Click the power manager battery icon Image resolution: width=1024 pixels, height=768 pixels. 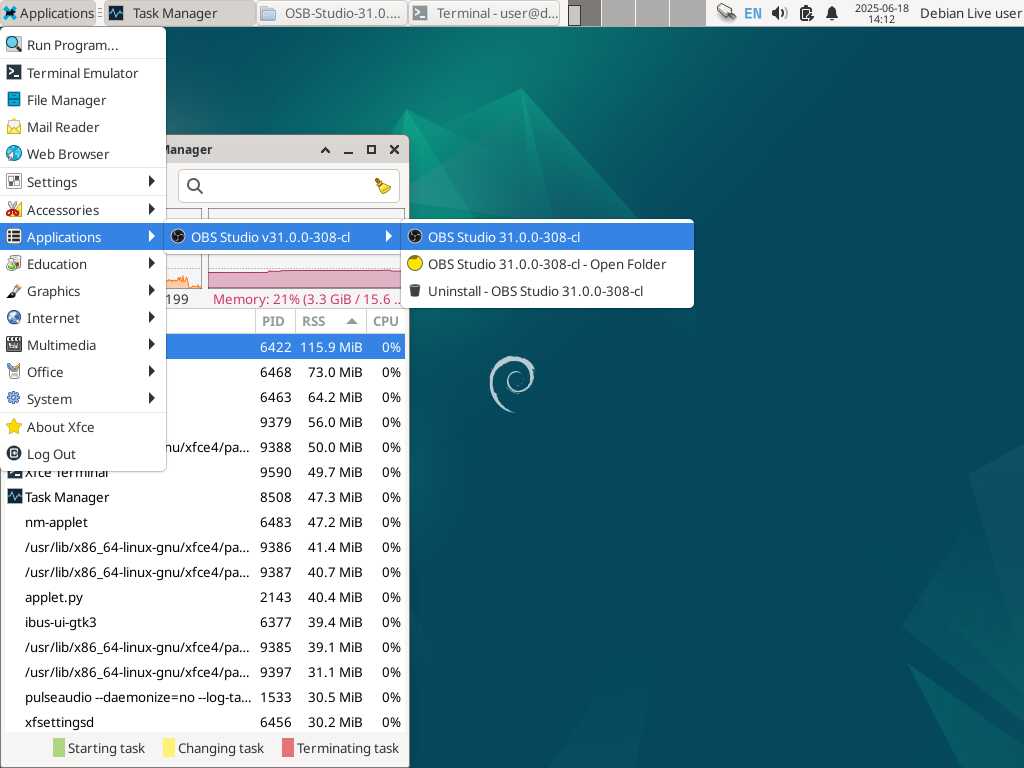(x=806, y=13)
